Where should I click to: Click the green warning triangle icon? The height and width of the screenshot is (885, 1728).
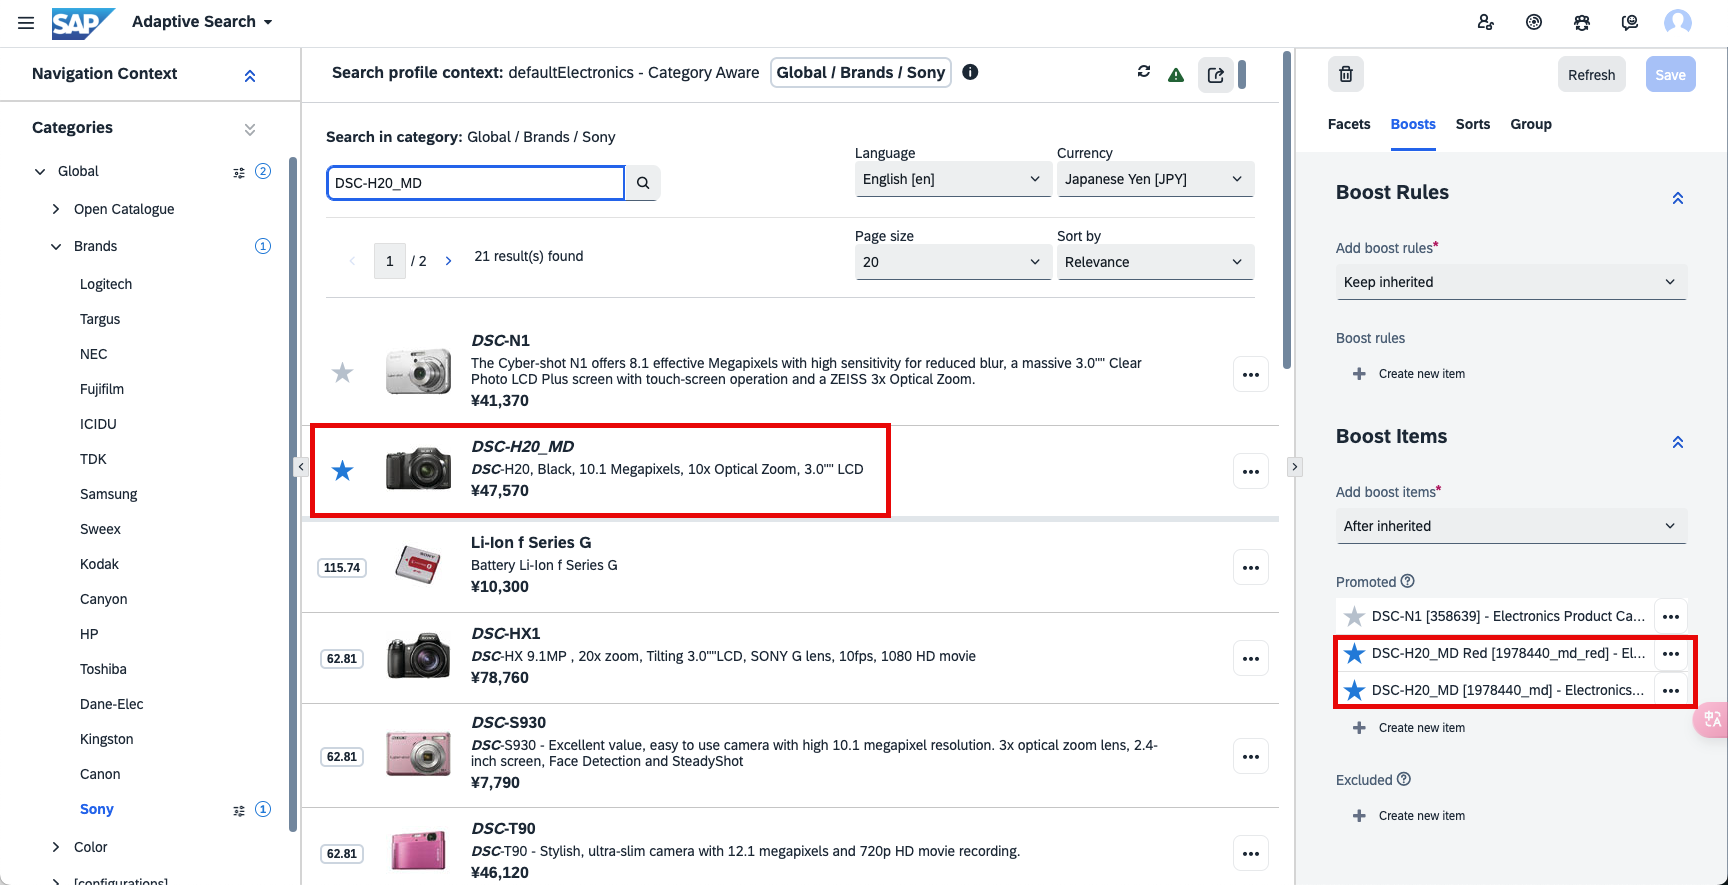tap(1176, 74)
